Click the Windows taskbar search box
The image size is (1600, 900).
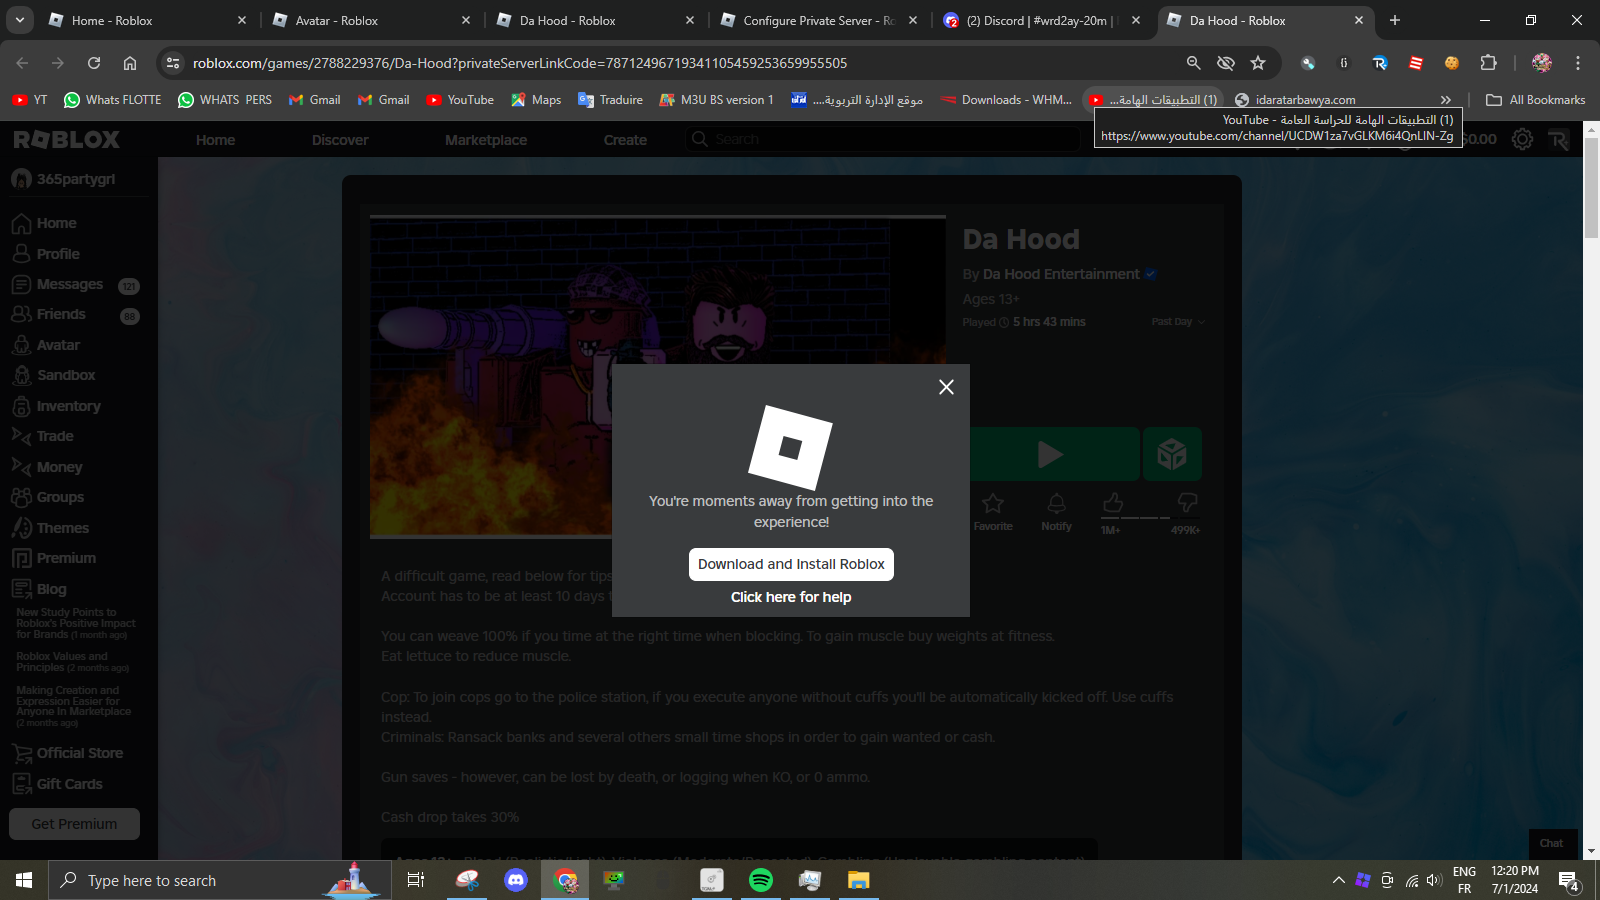(220, 880)
